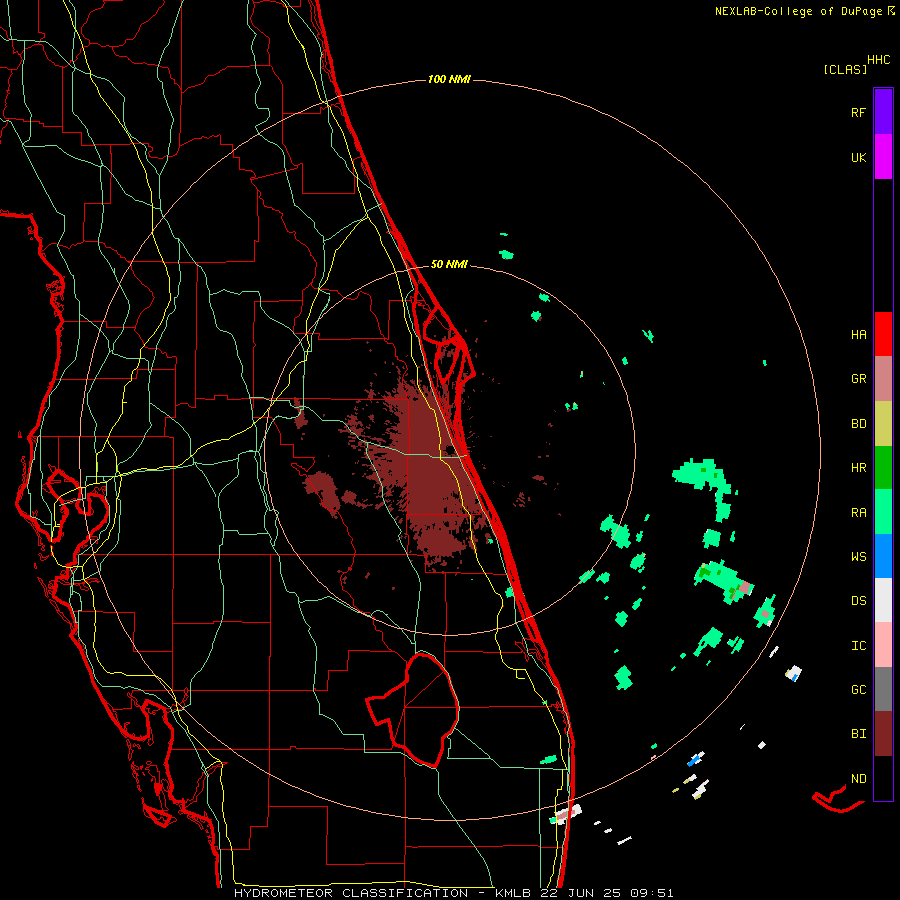Click the Cape Canaveral coastline outline
The width and height of the screenshot is (900, 900).
(x=448, y=347)
